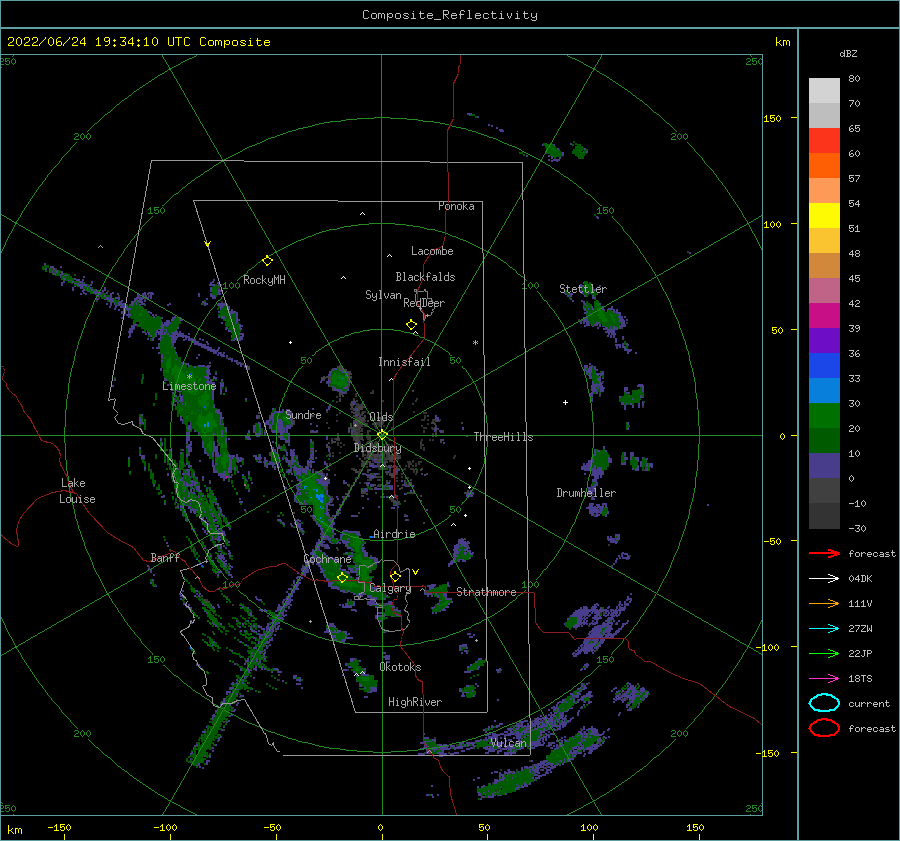The image size is (900, 841).
Task: Click the yellow radar site diamond at center
Action: pos(382,435)
